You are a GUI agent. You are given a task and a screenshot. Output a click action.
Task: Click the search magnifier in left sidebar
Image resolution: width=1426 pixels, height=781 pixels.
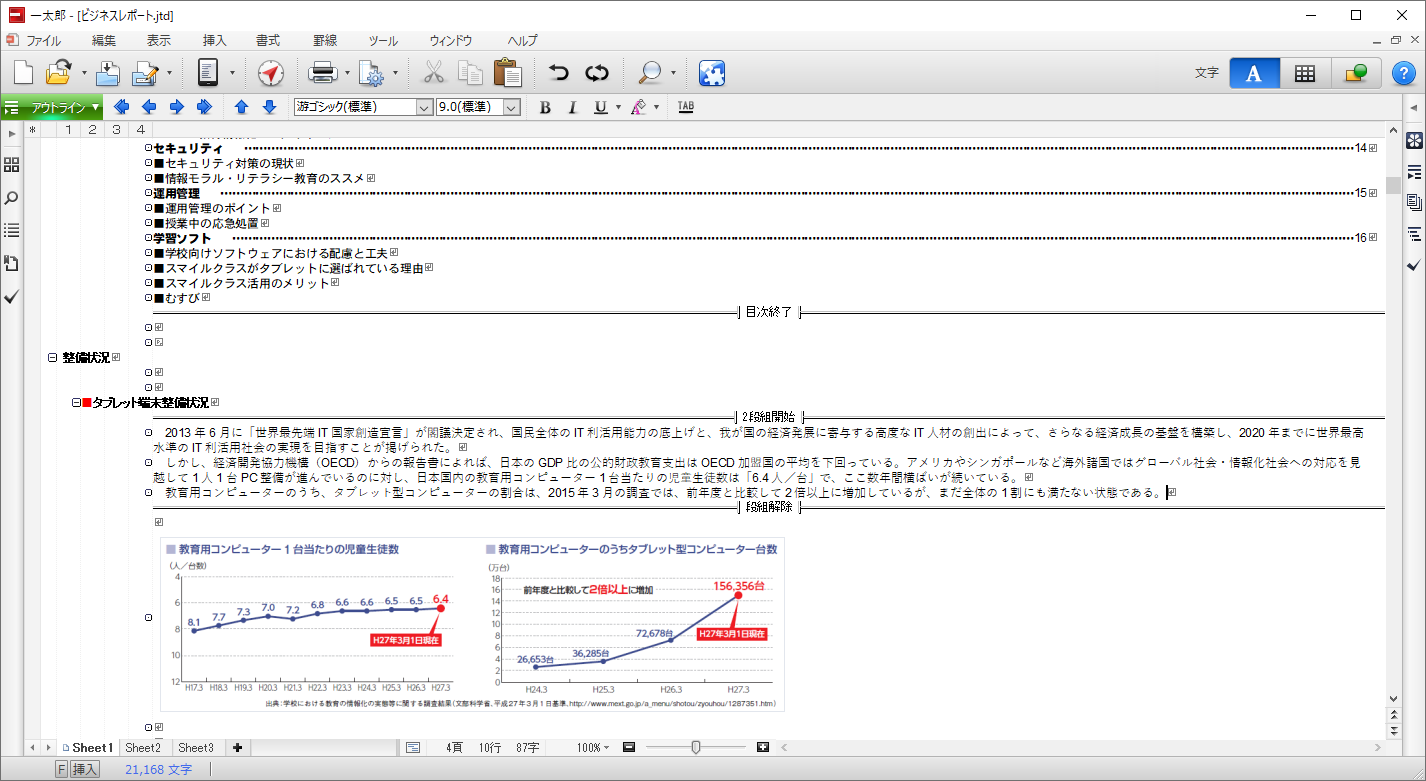pyautogui.click(x=12, y=198)
